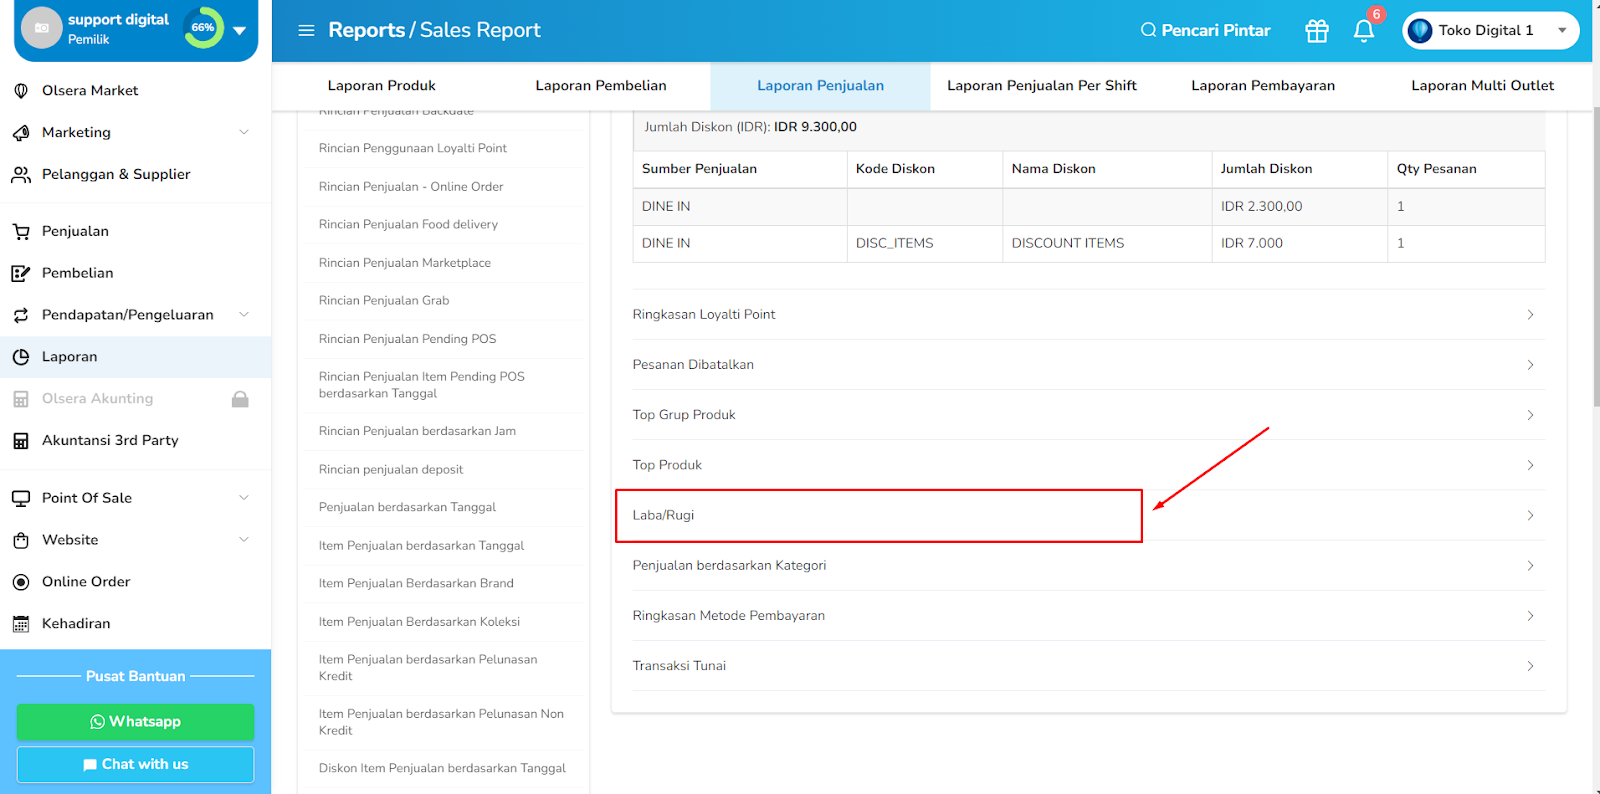This screenshot has height=794, width=1600.
Task: Expand Pendapatan/Pengeluaran sidebar menu
Action: [135, 315]
